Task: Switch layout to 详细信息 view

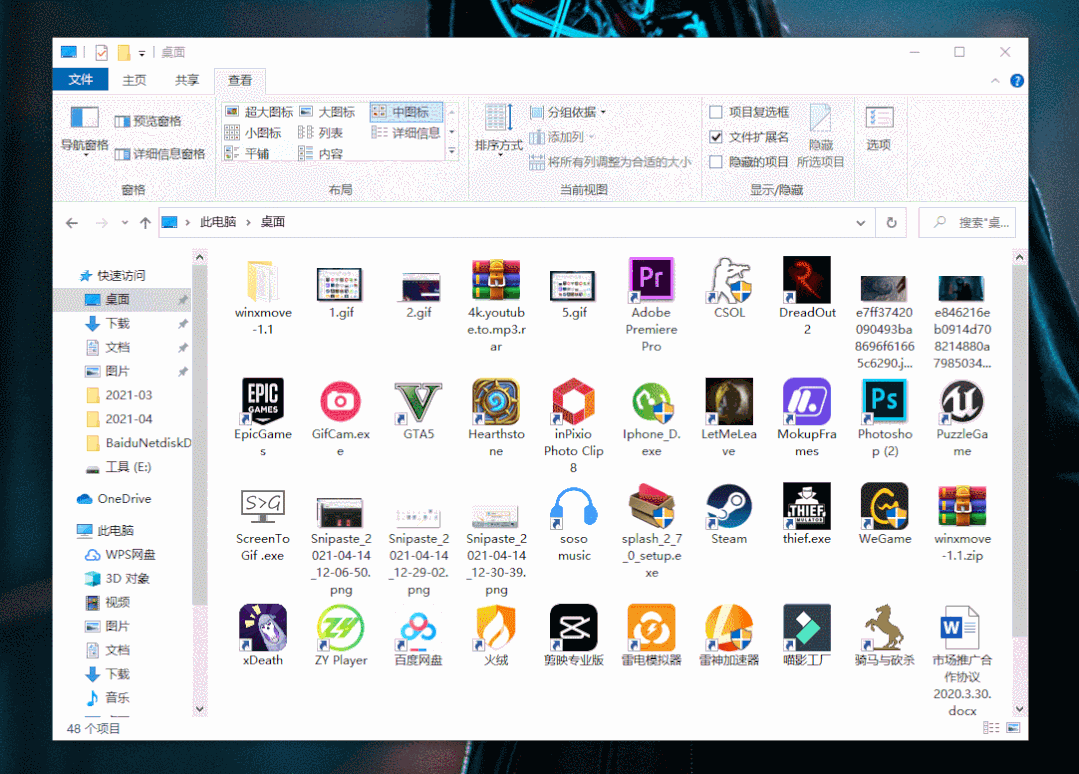Action: click(x=406, y=133)
